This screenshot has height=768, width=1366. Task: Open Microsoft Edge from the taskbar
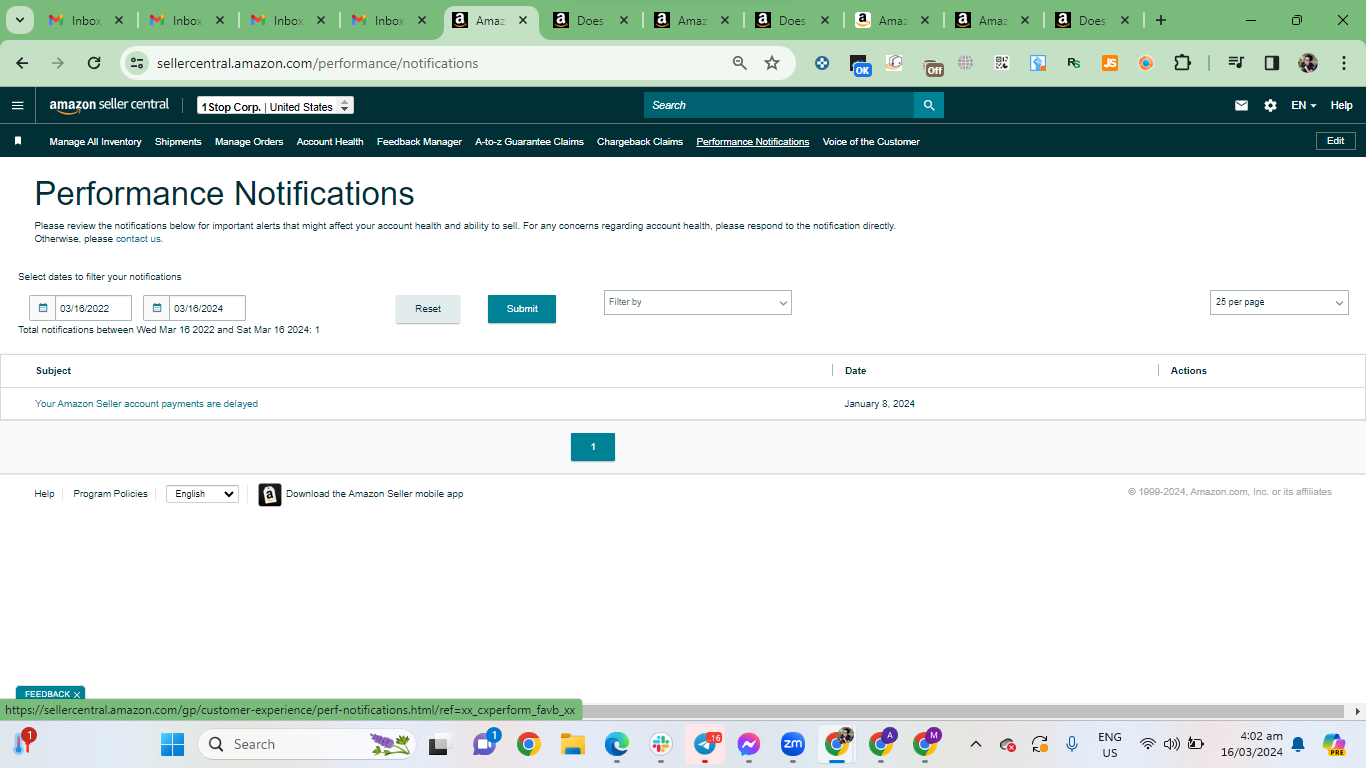617,744
